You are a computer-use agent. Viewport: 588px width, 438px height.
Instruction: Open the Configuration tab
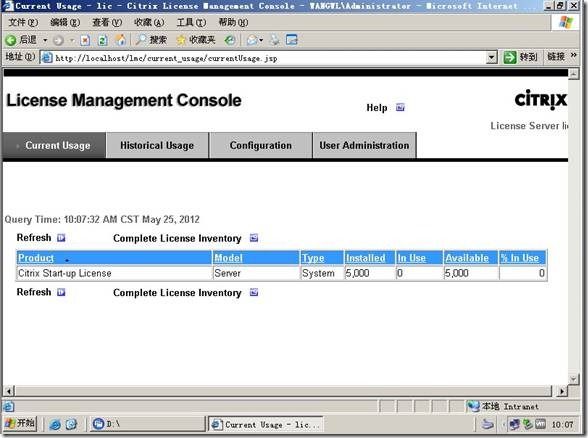coord(261,146)
